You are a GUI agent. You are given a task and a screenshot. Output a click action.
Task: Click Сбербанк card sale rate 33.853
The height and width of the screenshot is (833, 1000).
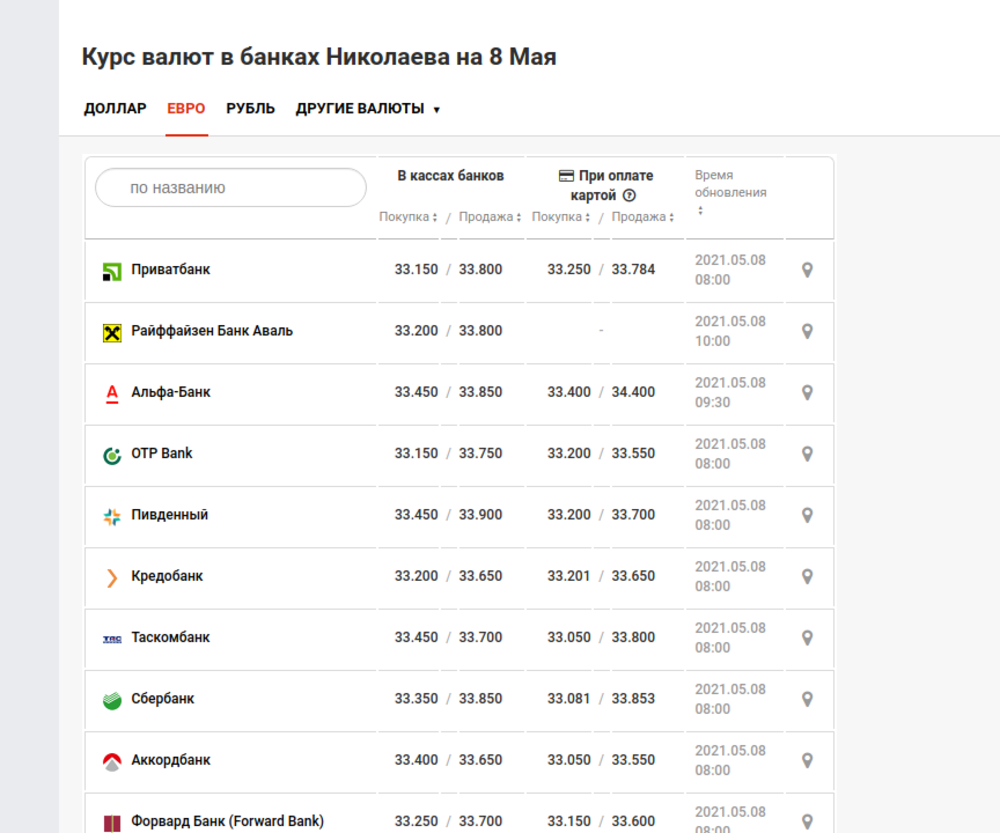[x=633, y=698]
